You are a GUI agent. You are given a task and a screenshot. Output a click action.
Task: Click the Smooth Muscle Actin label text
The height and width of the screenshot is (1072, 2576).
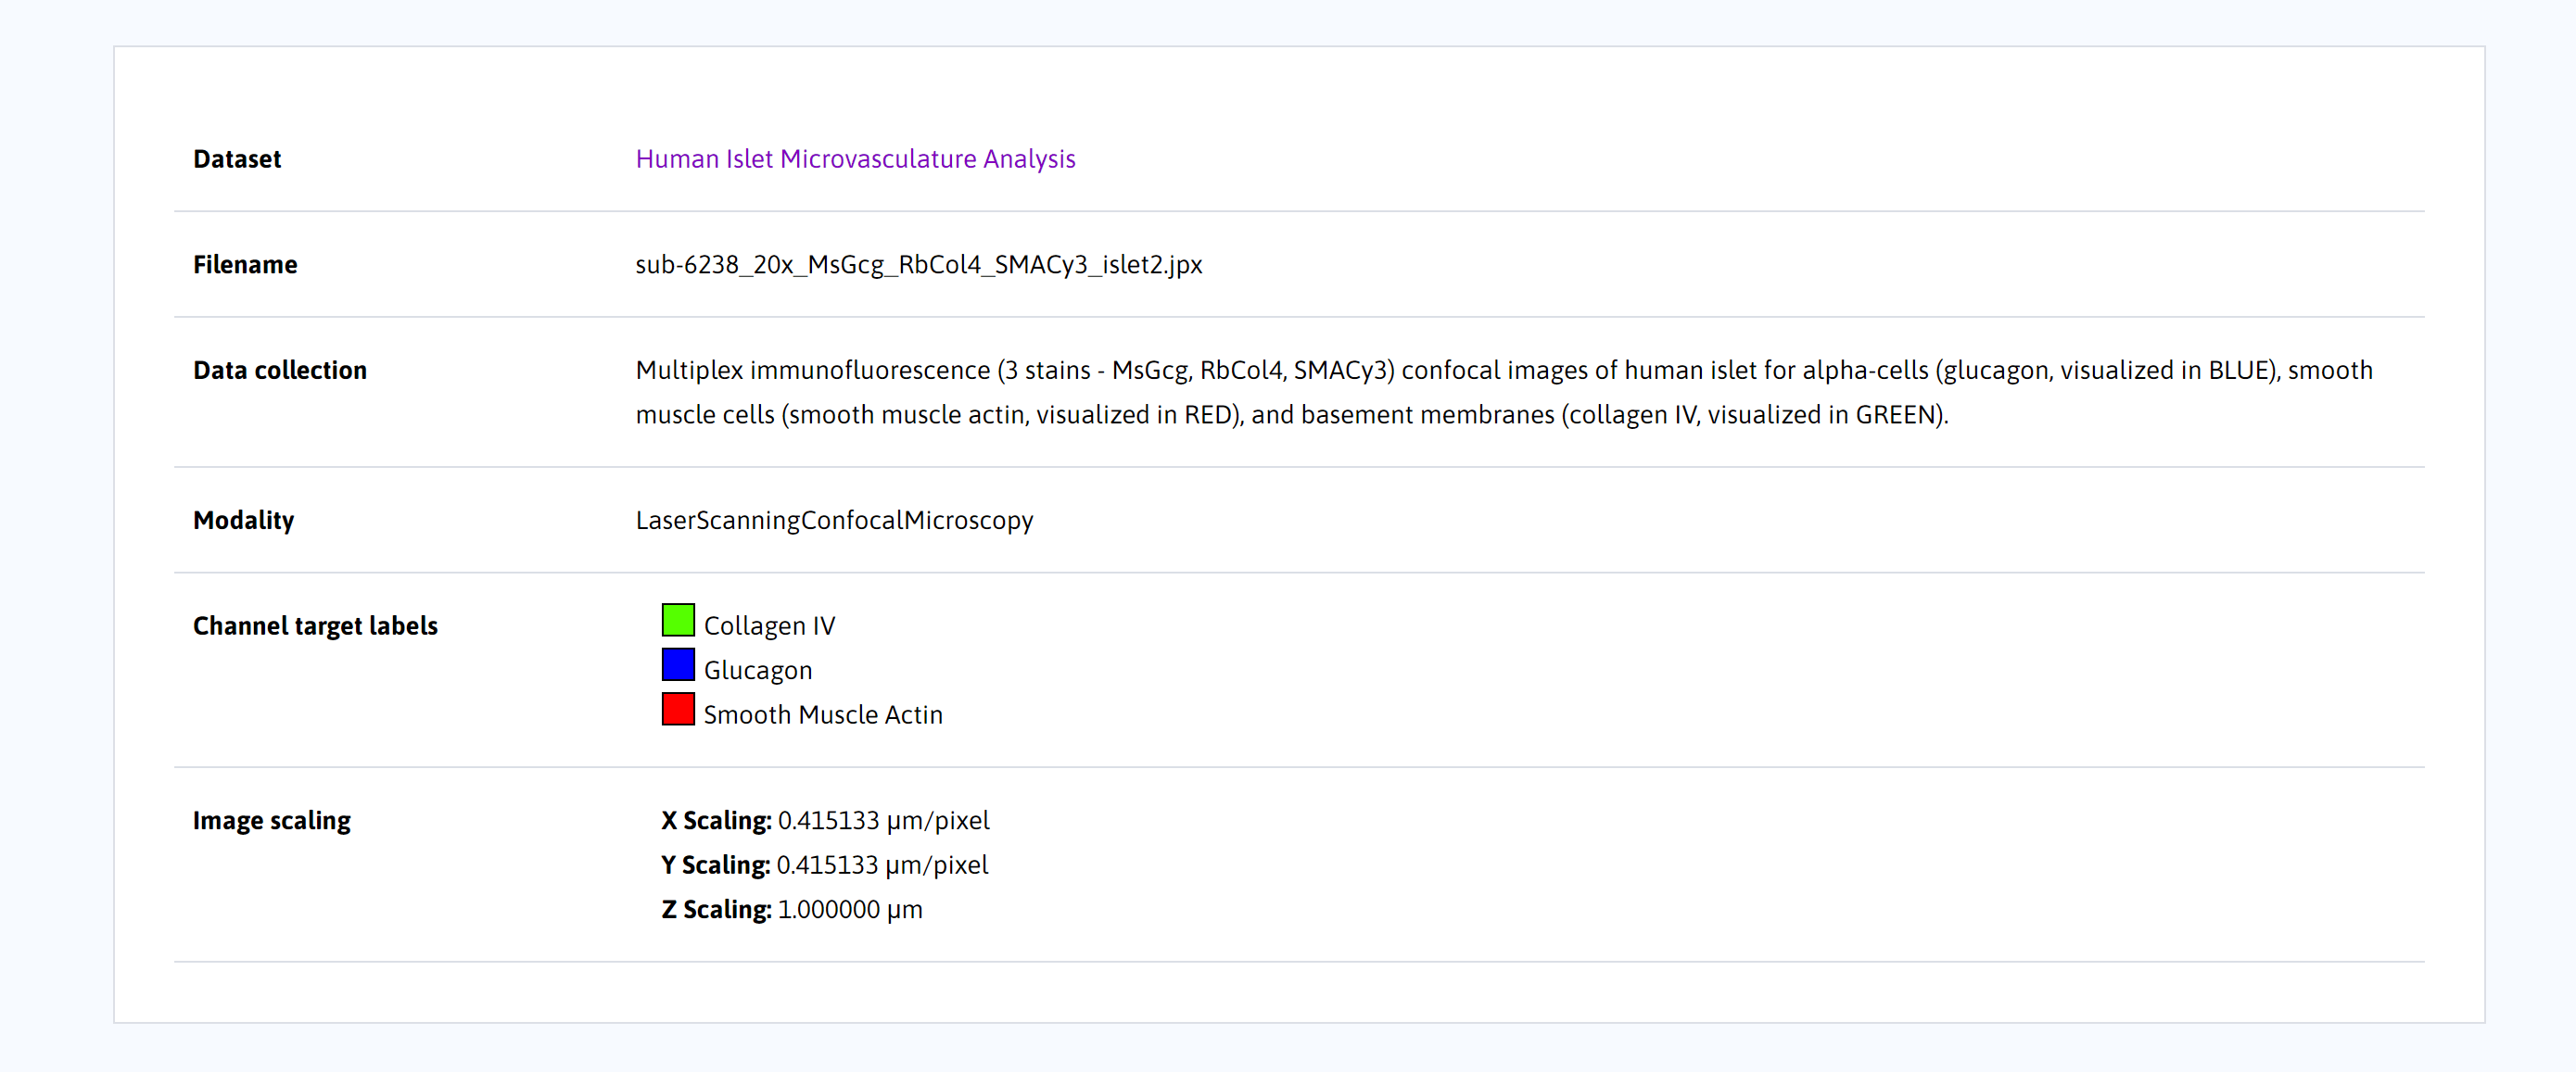822,715
